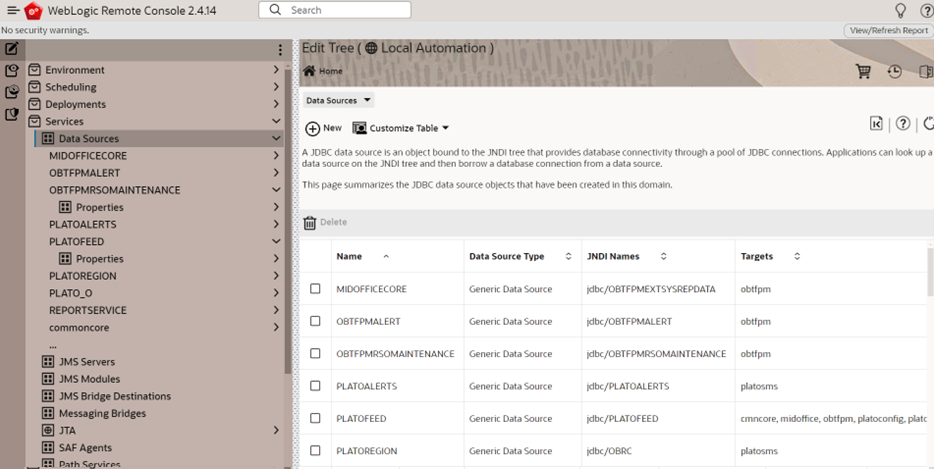Sort the table by Data Source Type
The image size is (936, 469).
coord(568,256)
